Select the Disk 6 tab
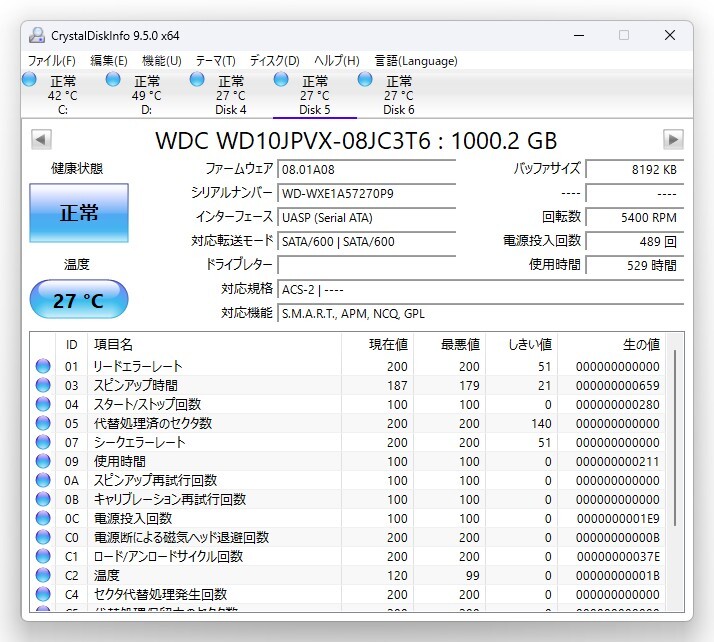 (x=398, y=95)
